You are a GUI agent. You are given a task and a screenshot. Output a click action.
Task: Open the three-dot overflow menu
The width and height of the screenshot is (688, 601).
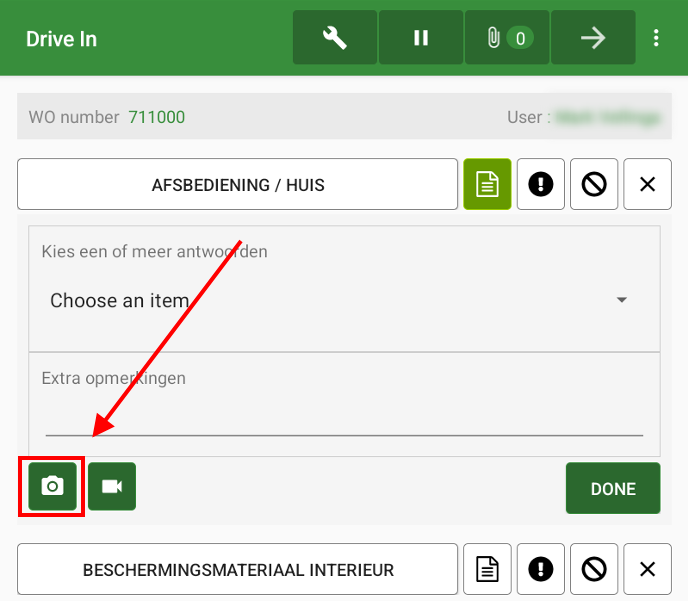tap(656, 38)
